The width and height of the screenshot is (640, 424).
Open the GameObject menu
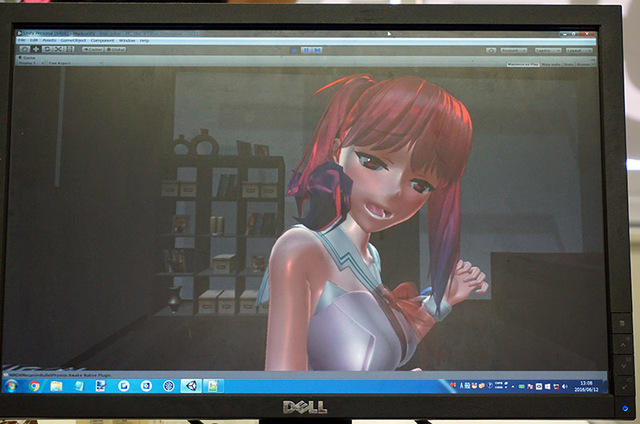(73, 40)
